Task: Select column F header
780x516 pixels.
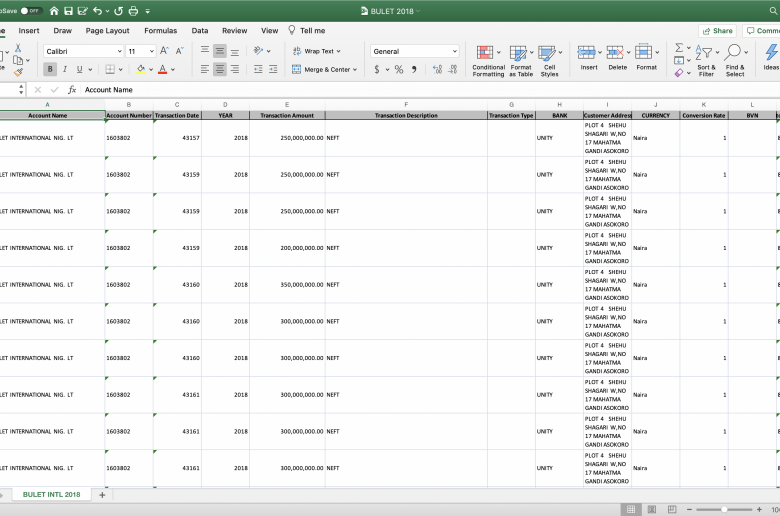Action: (x=406, y=104)
